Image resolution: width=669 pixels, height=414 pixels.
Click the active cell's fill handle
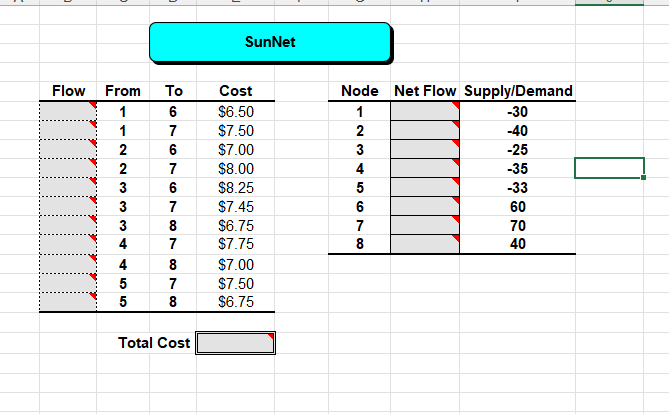tap(643, 177)
